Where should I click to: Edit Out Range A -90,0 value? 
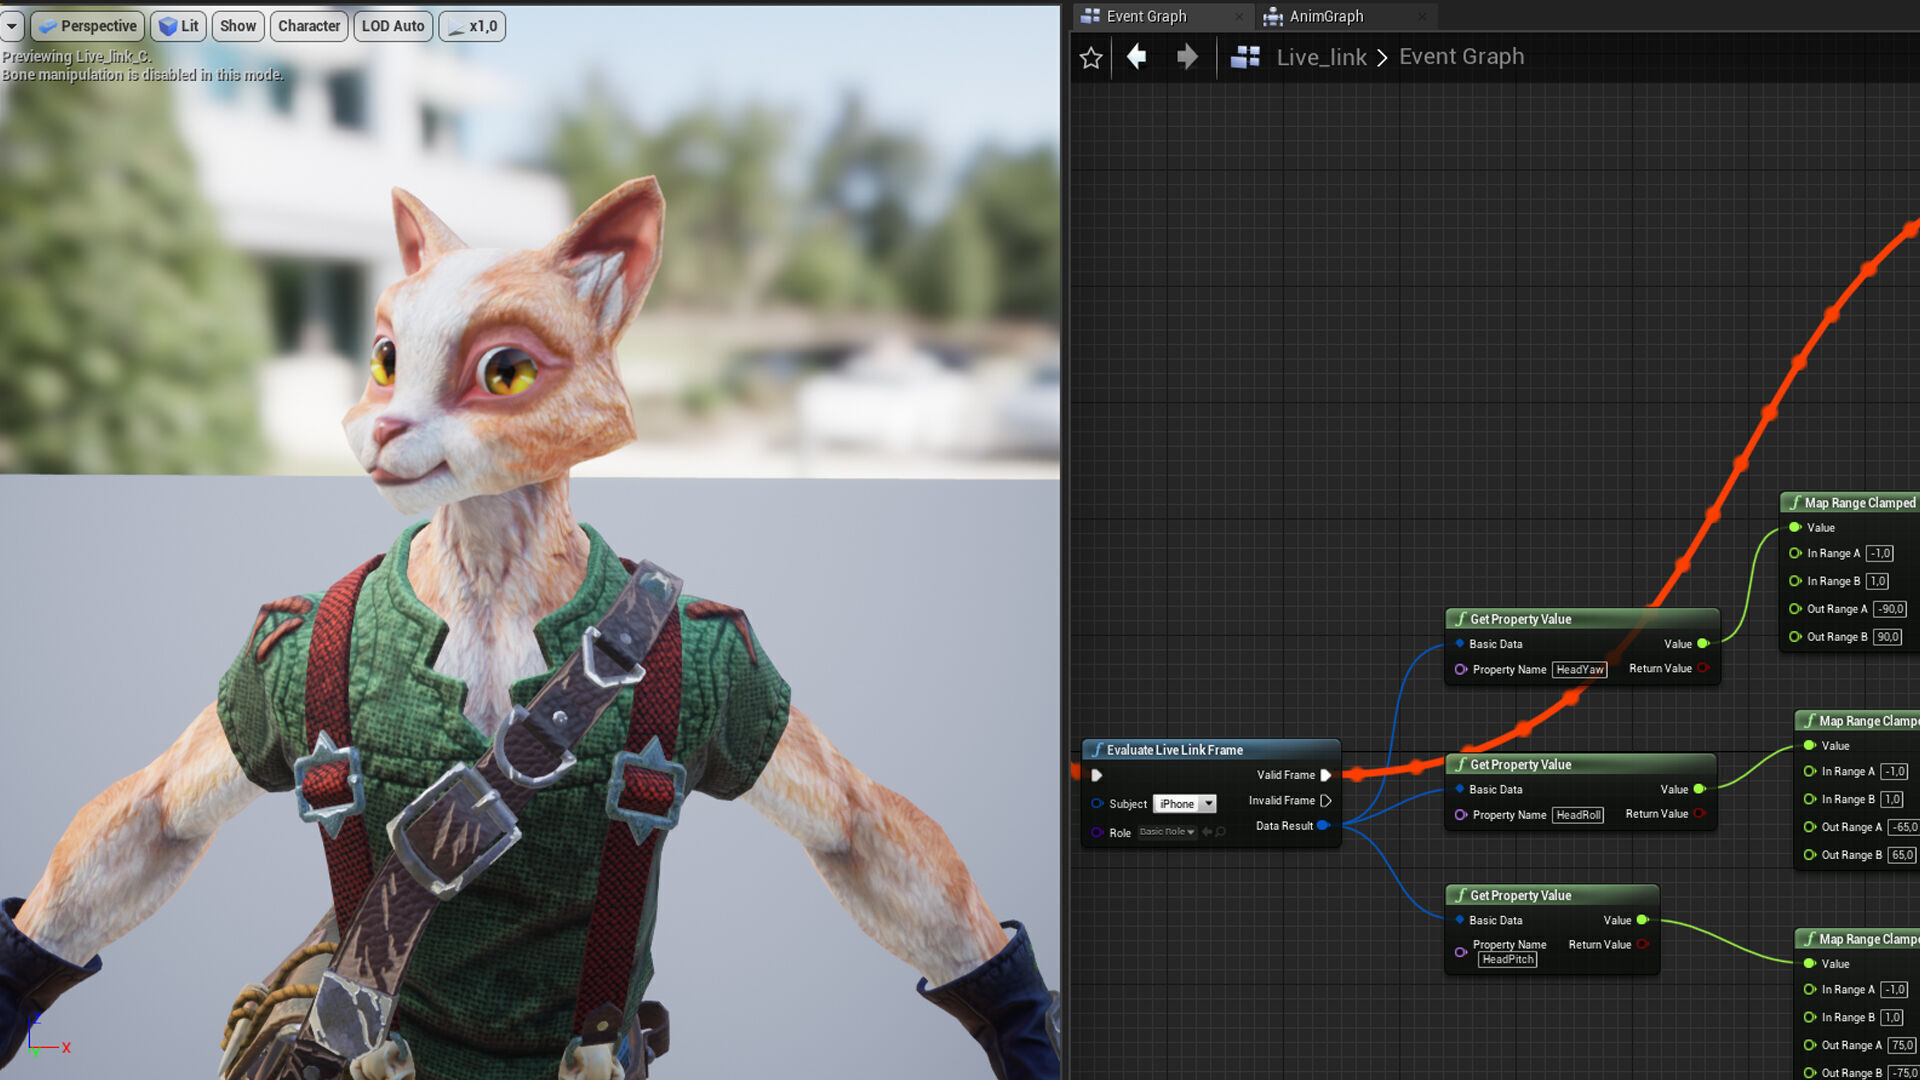pos(1889,610)
